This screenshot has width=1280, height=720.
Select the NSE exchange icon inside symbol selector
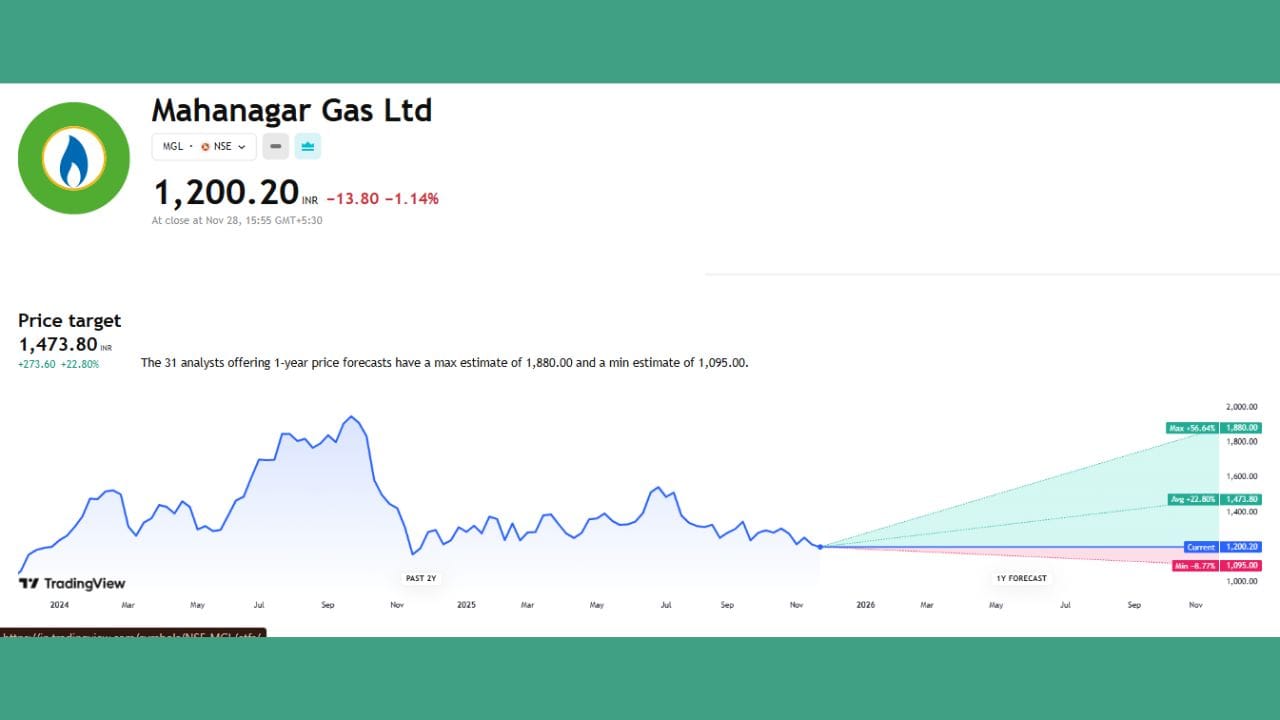[x=206, y=146]
